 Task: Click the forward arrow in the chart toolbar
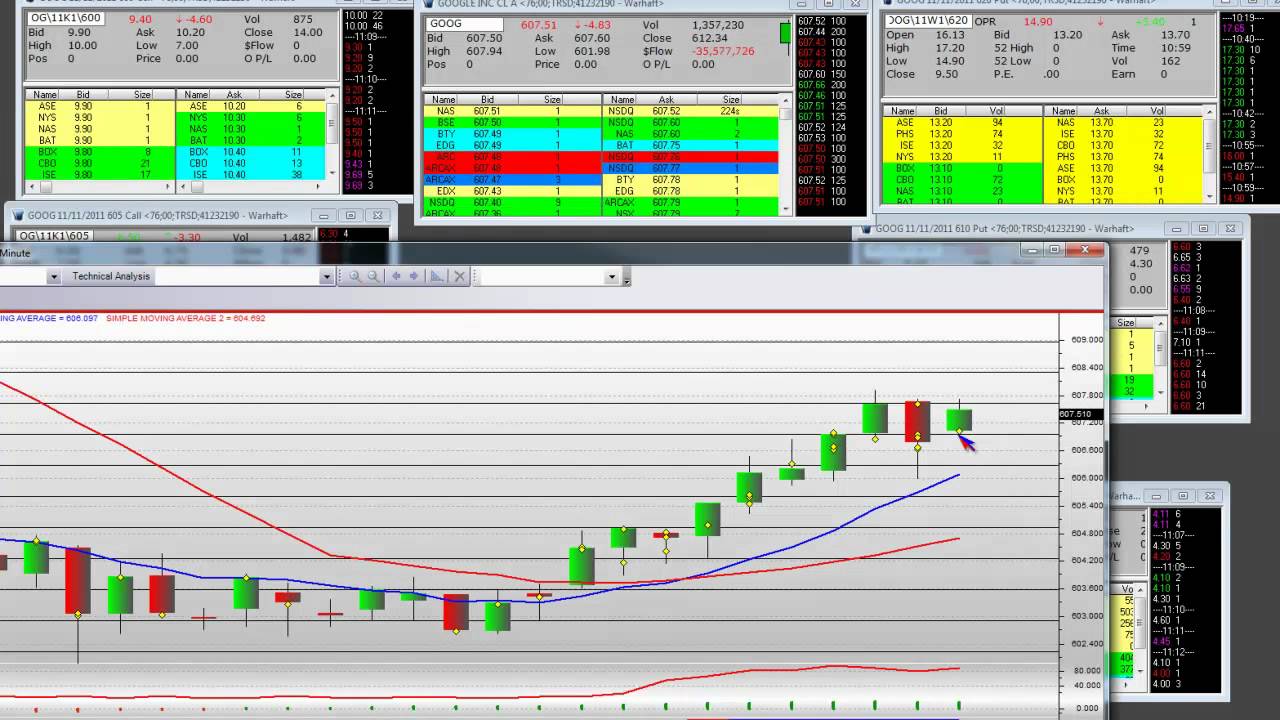click(414, 276)
